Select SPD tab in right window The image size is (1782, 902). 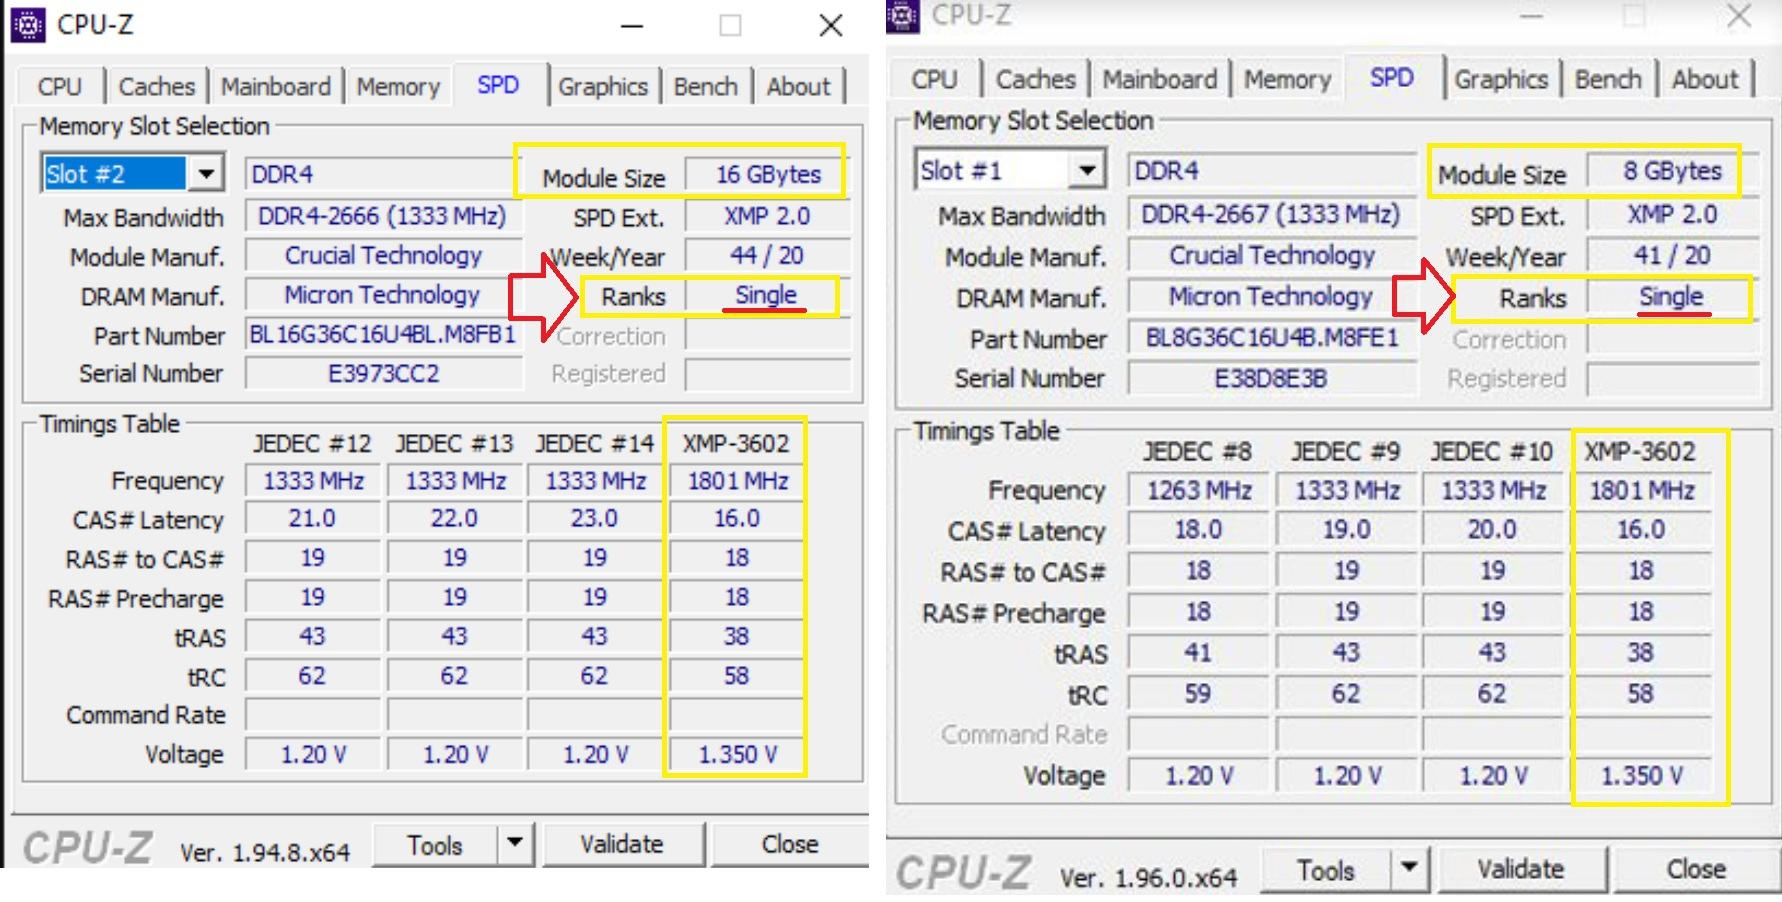pyautogui.click(x=1392, y=77)
